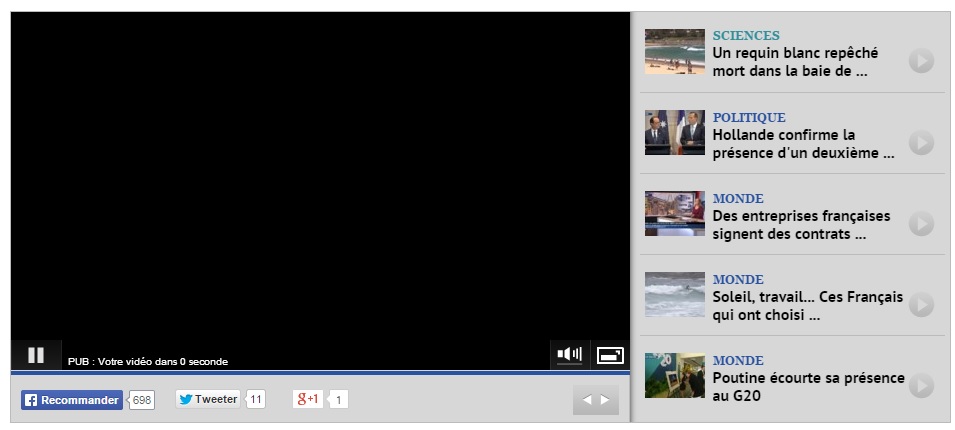Viewport: 955px width, 430px height.
Task: Go to the next video with the right arrow
Action: pyautogui.click(x=605, y=400)
